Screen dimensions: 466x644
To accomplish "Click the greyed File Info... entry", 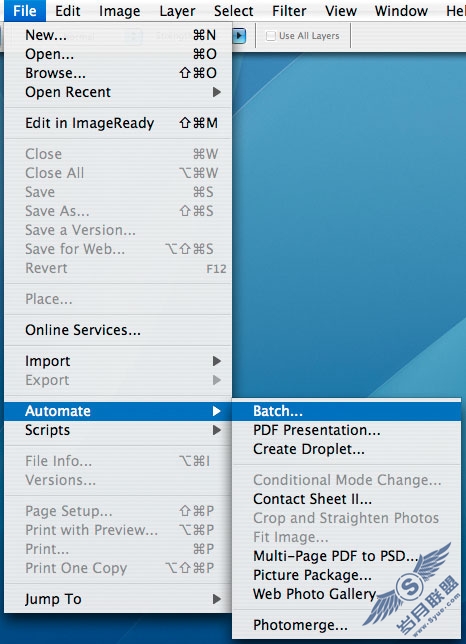I will (x=118, y=461).
